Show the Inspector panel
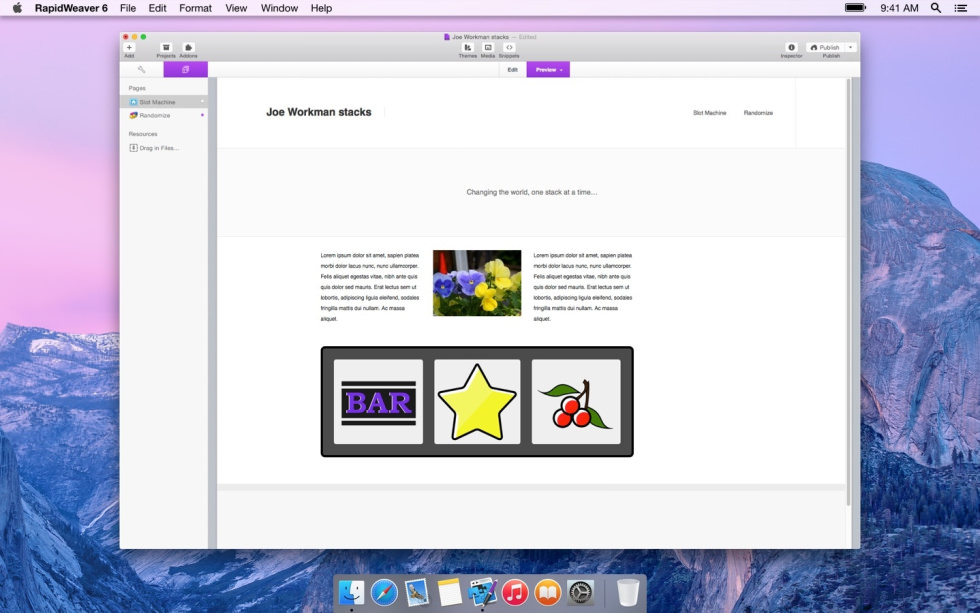 click(791, 47)
